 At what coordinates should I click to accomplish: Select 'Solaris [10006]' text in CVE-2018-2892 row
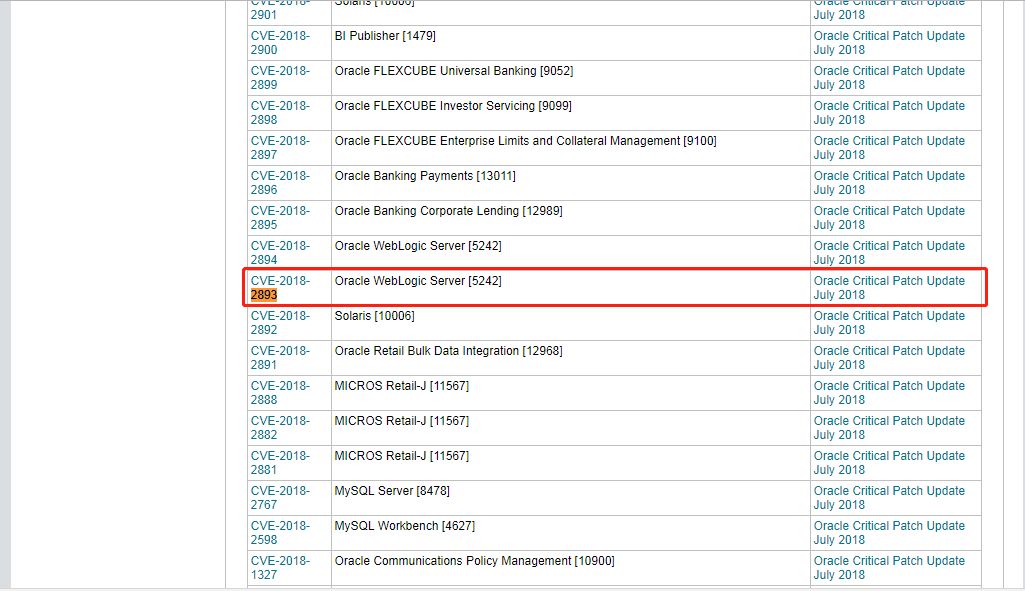point(375,316)
